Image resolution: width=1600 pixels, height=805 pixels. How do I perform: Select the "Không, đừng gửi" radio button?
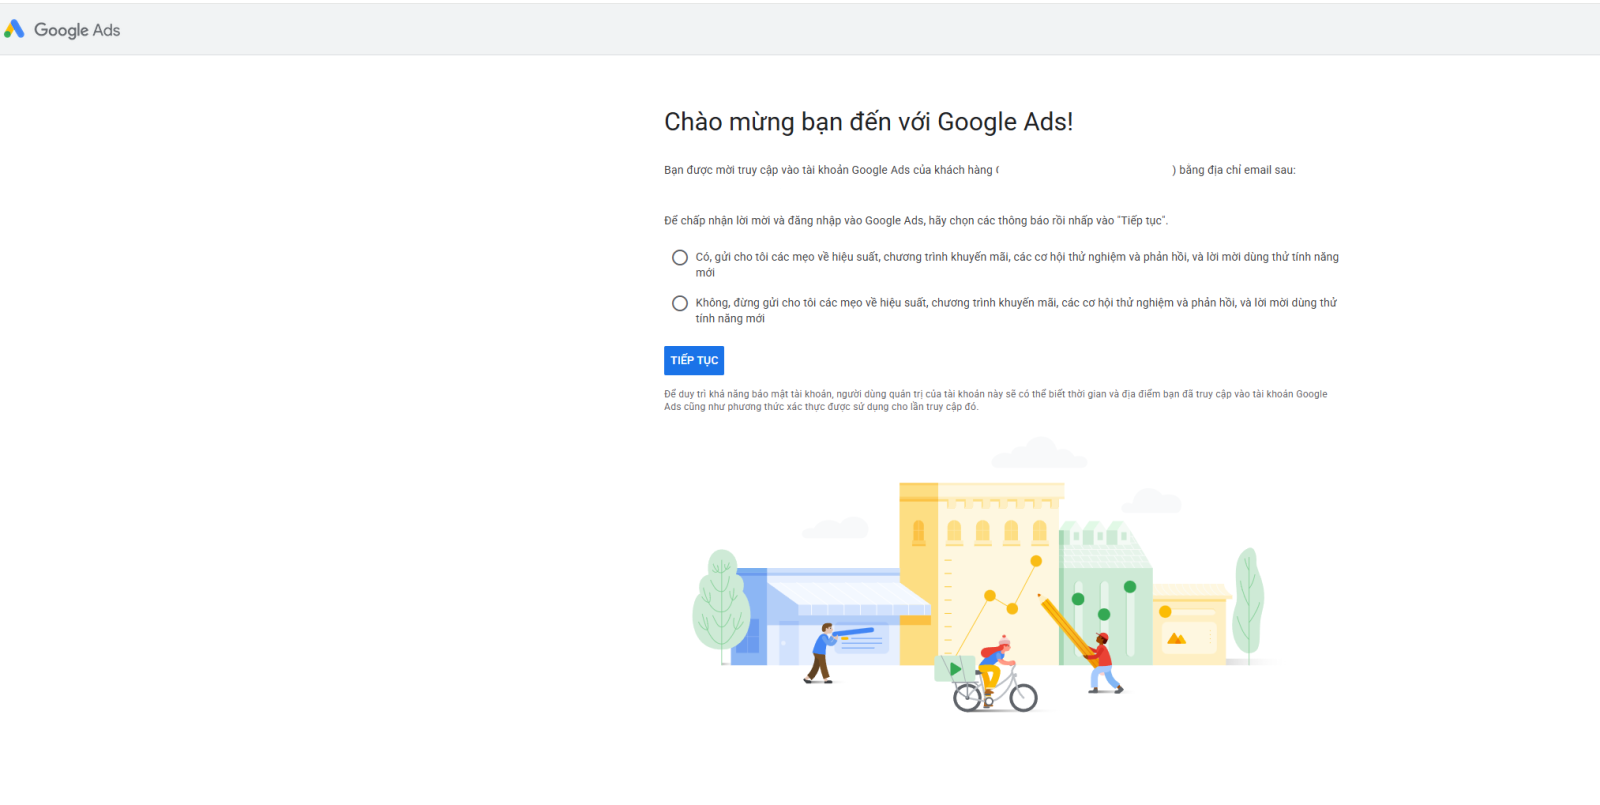pos(680,304)
